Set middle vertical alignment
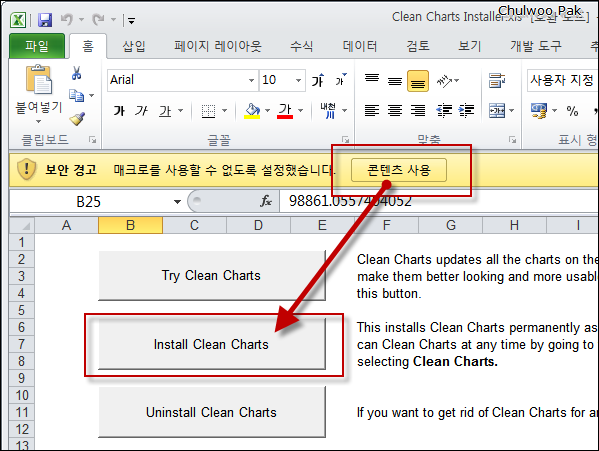 (x=395, y=81)
